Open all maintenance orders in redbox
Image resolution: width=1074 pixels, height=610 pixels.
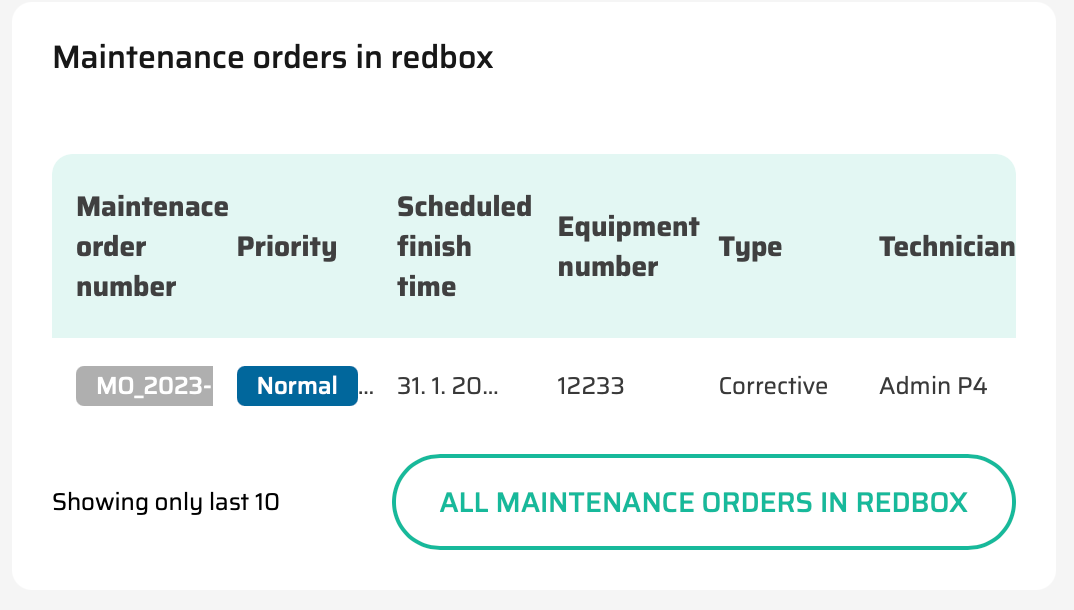(703, 502)
